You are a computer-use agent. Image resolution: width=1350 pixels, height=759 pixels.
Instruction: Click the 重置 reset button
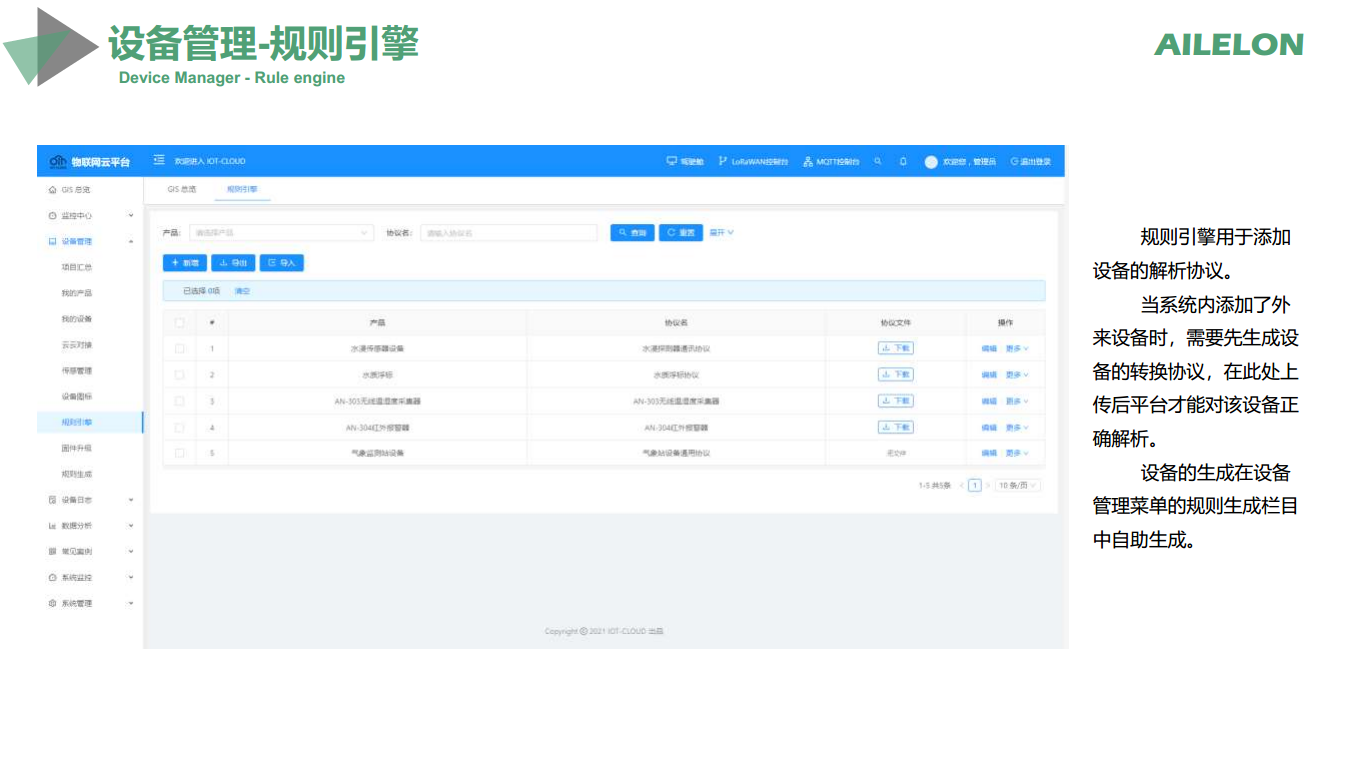pyautogui.click(x=681, y=232)
